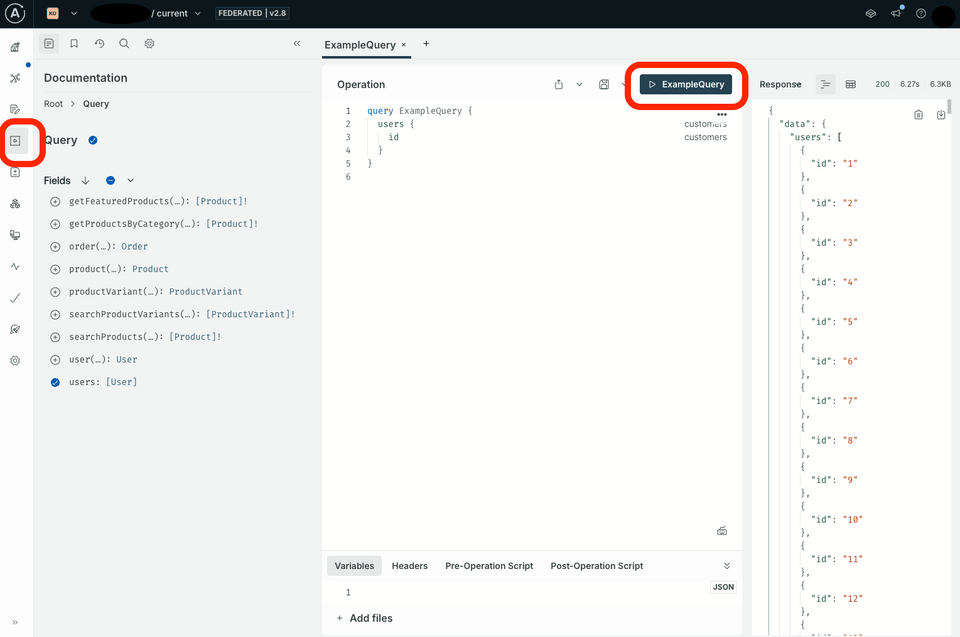This screenshot has height=637, width=960.
Task: Open the Launches rocket sidebar icon
Action: tap(15, 329)
